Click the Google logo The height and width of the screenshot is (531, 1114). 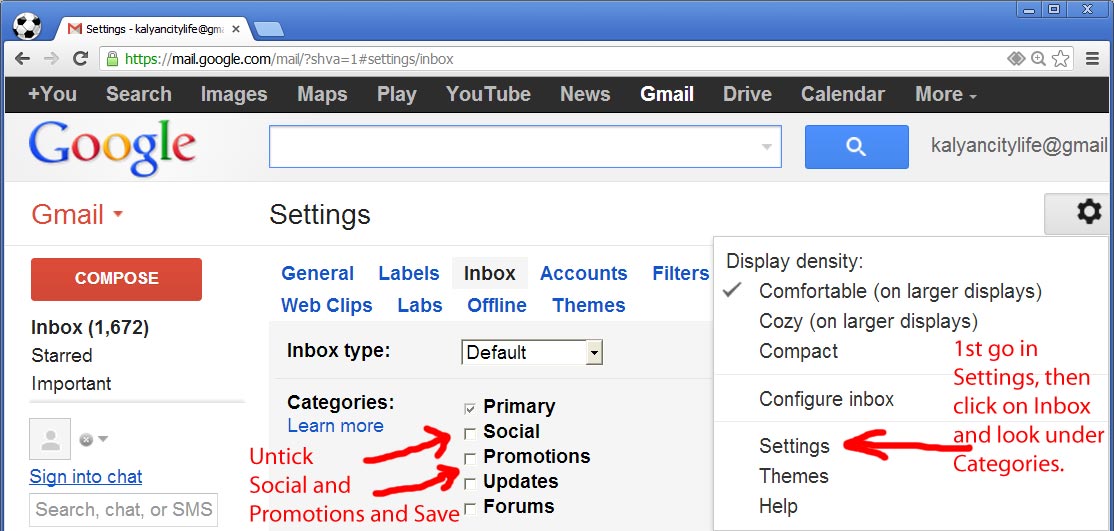[112, 148]
